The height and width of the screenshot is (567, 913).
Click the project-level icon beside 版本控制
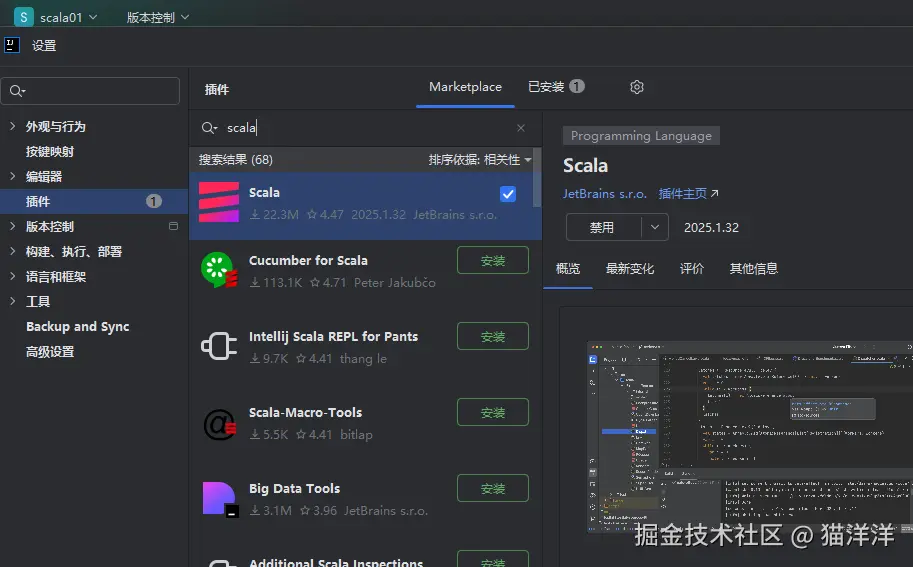[x=173, y=226]
